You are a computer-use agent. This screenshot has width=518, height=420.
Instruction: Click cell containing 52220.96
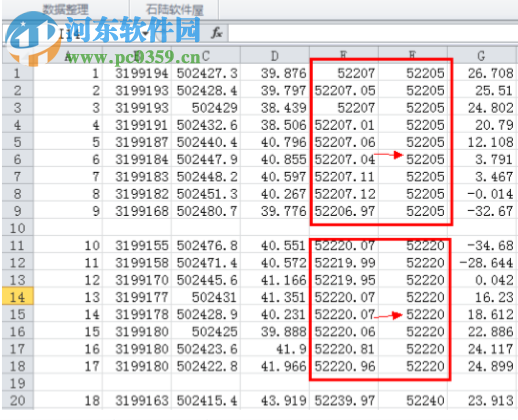click(x=344, y=366)
